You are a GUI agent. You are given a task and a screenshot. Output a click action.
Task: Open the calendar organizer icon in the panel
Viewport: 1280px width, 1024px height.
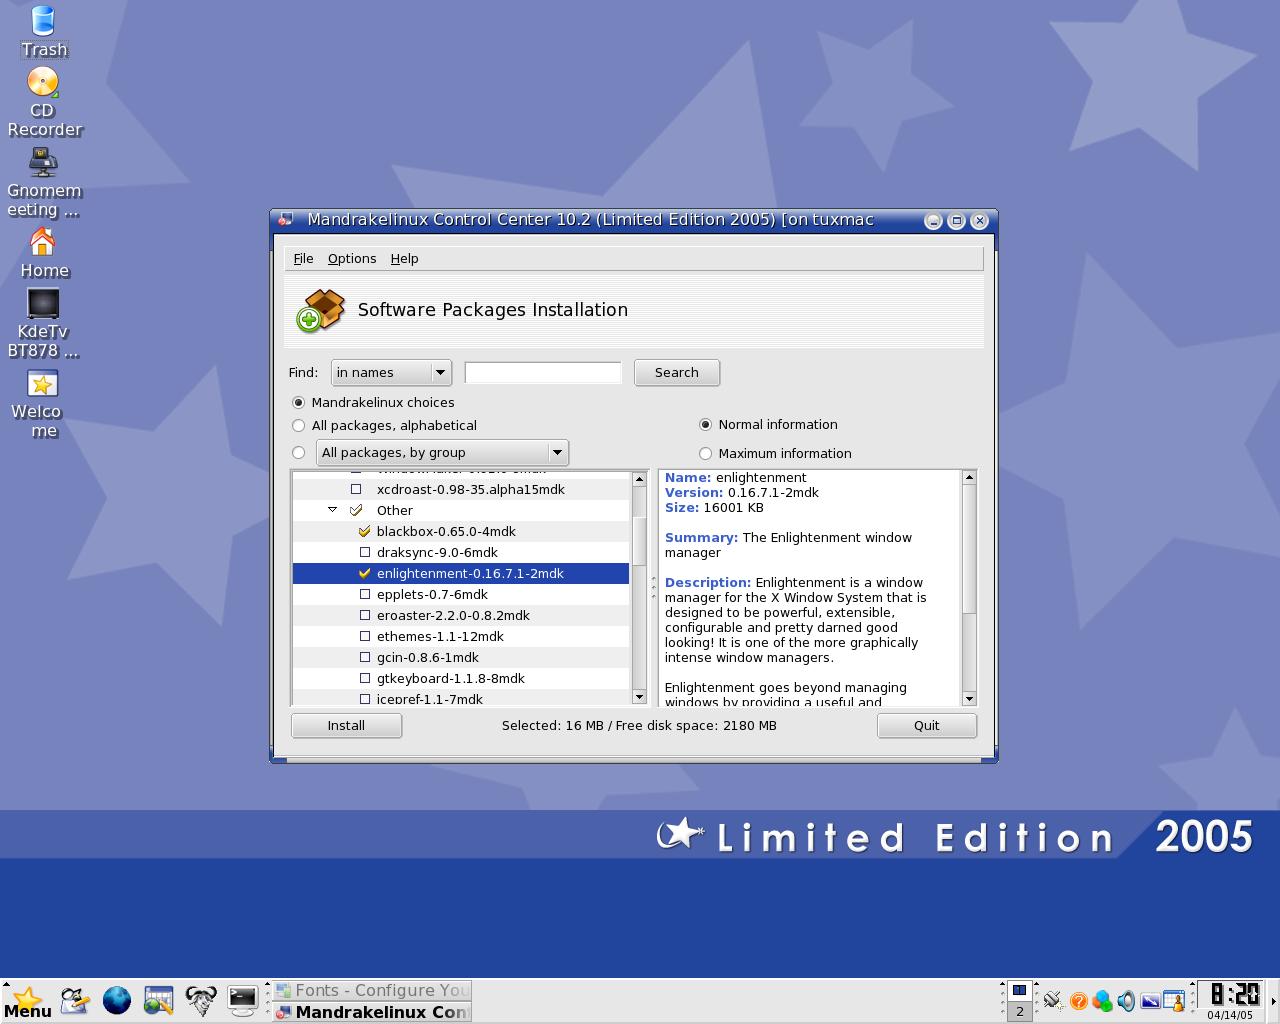(x=158, y=1000)
